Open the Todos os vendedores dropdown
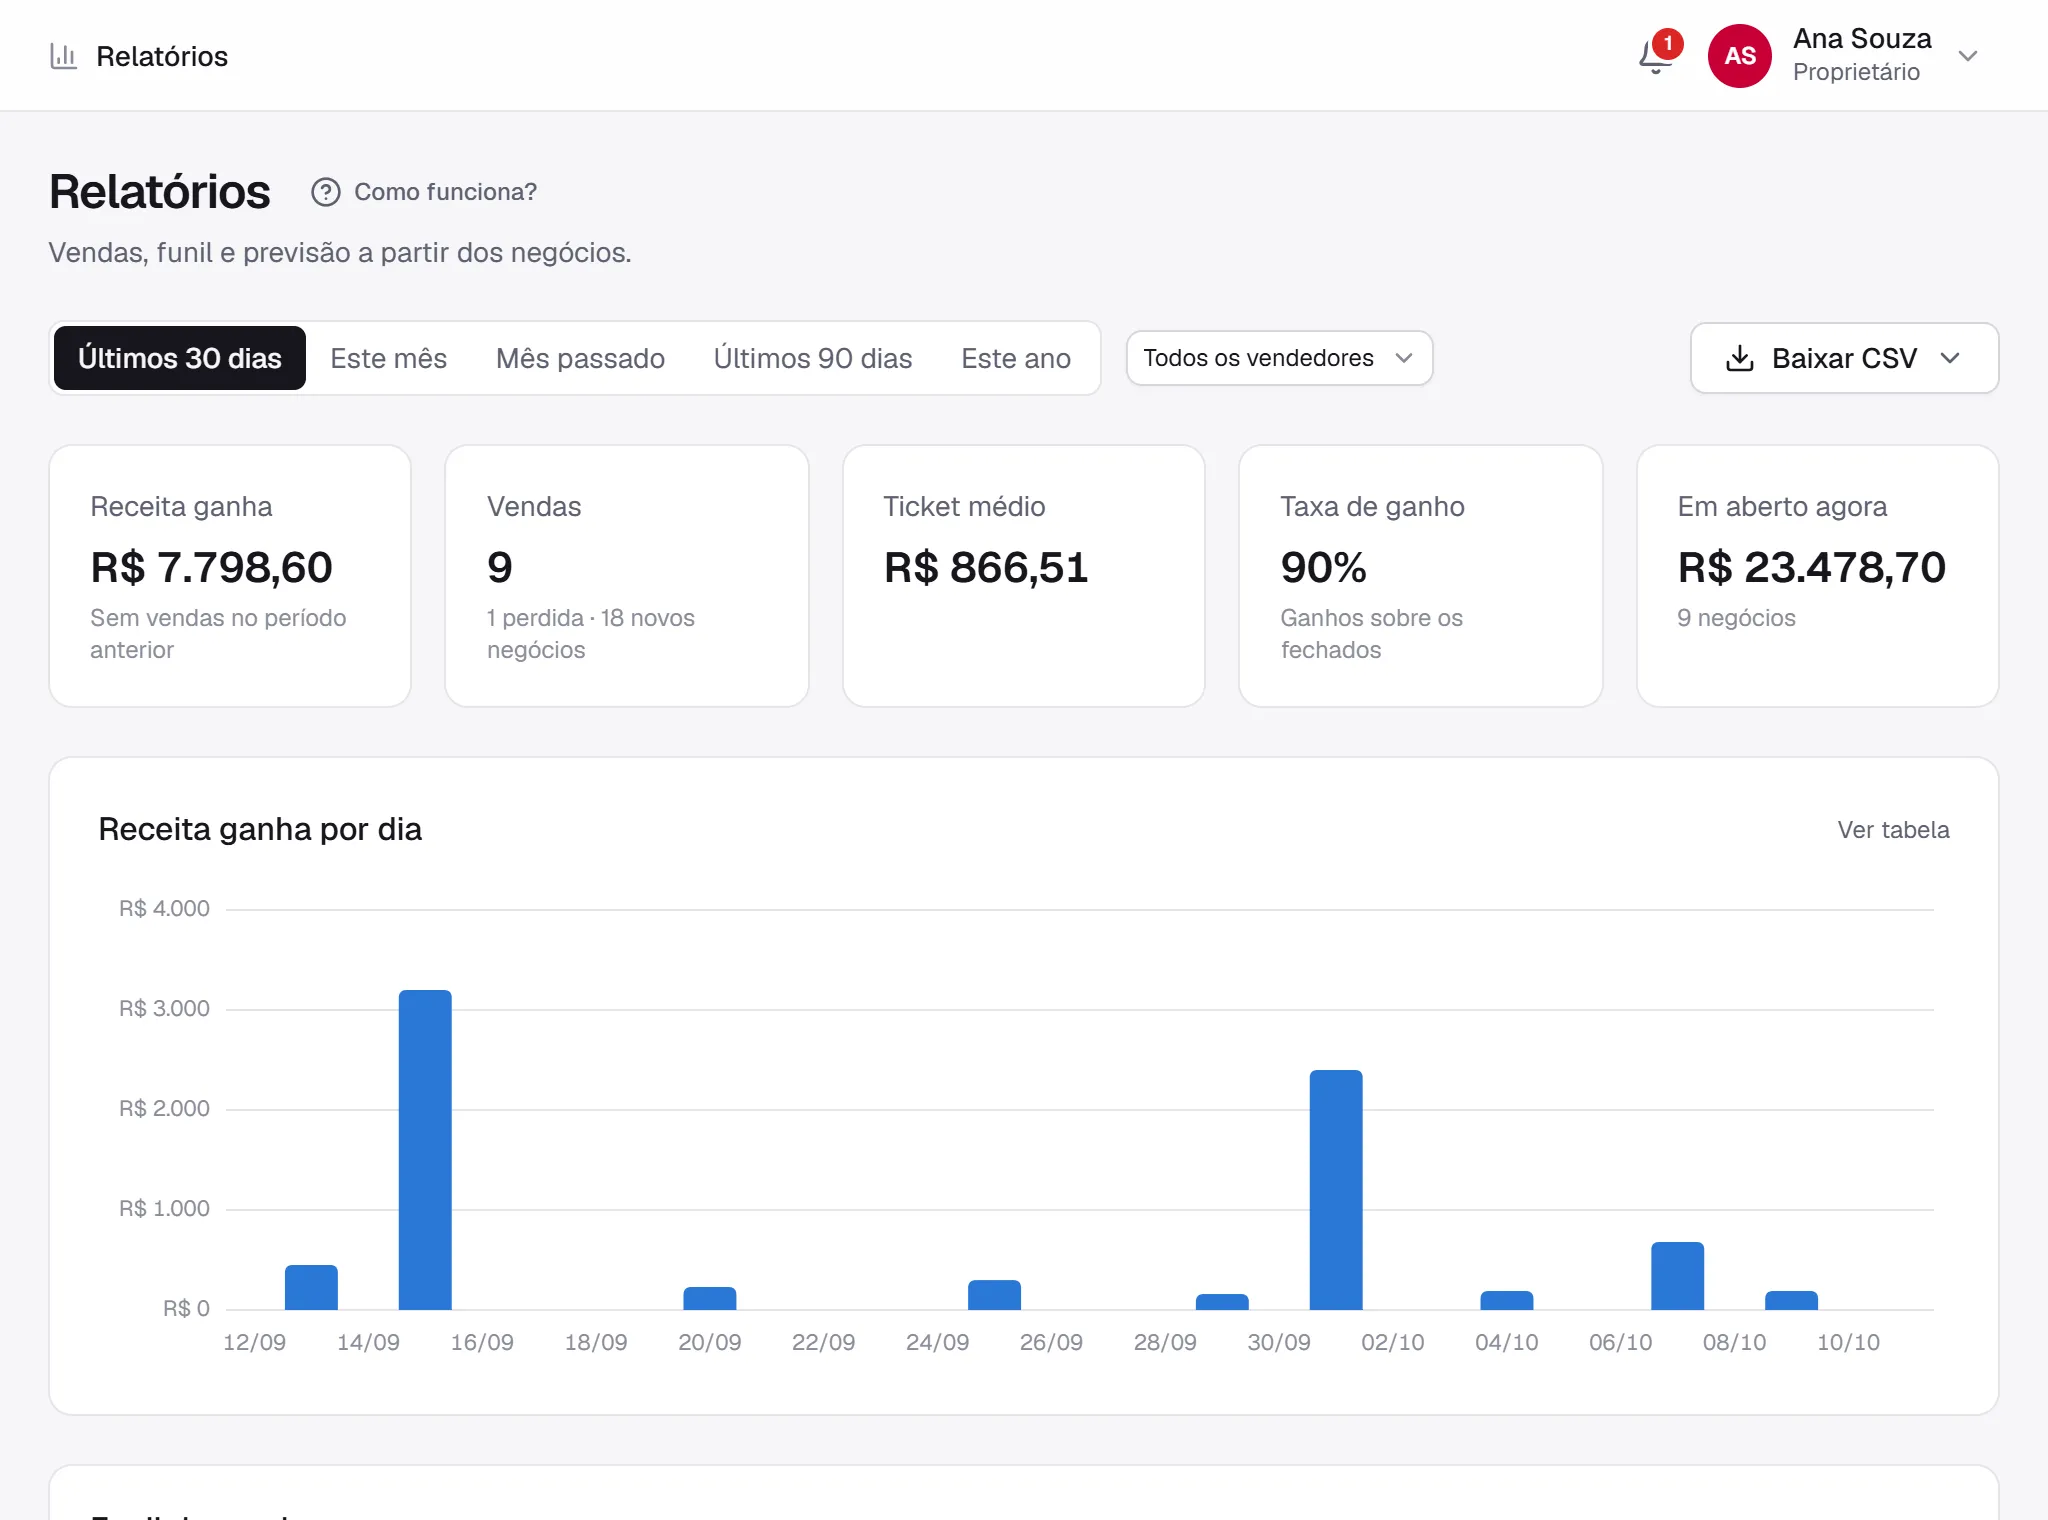The height and width of the screenshot is (1520, 2048). pyautogui.click(x=1279, y=358)
